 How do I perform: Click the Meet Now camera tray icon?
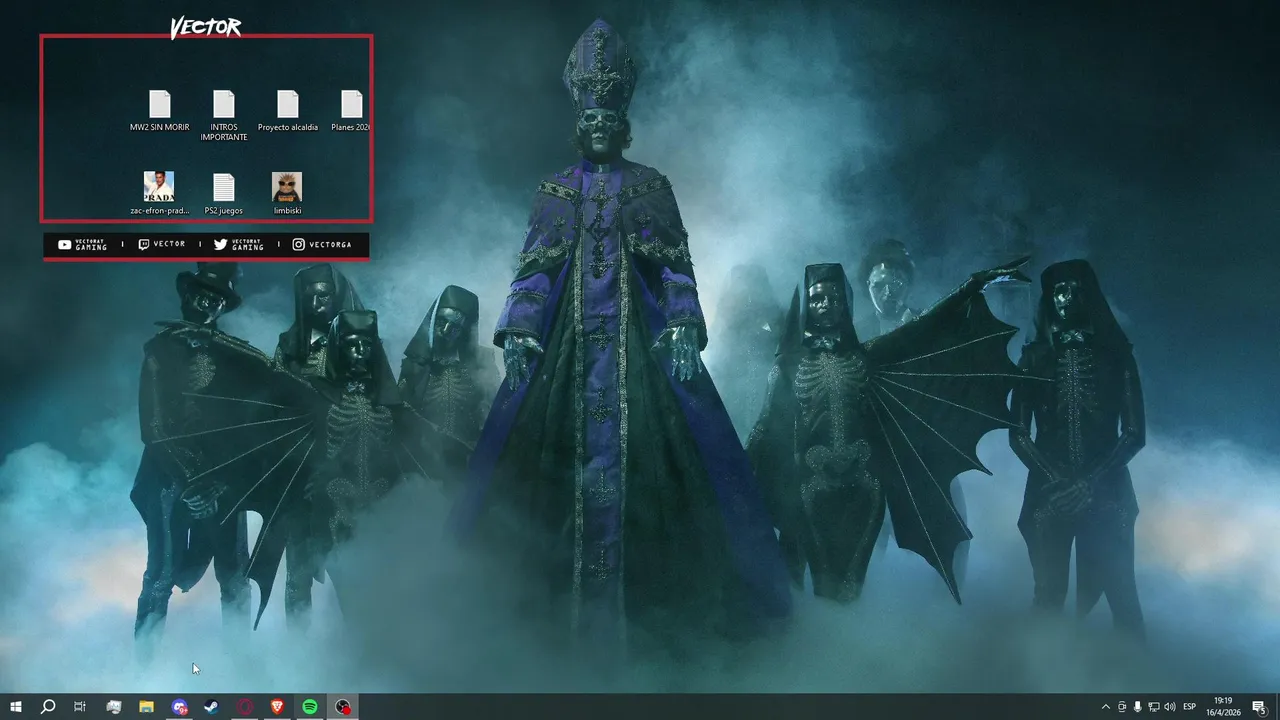point(1122,707)
